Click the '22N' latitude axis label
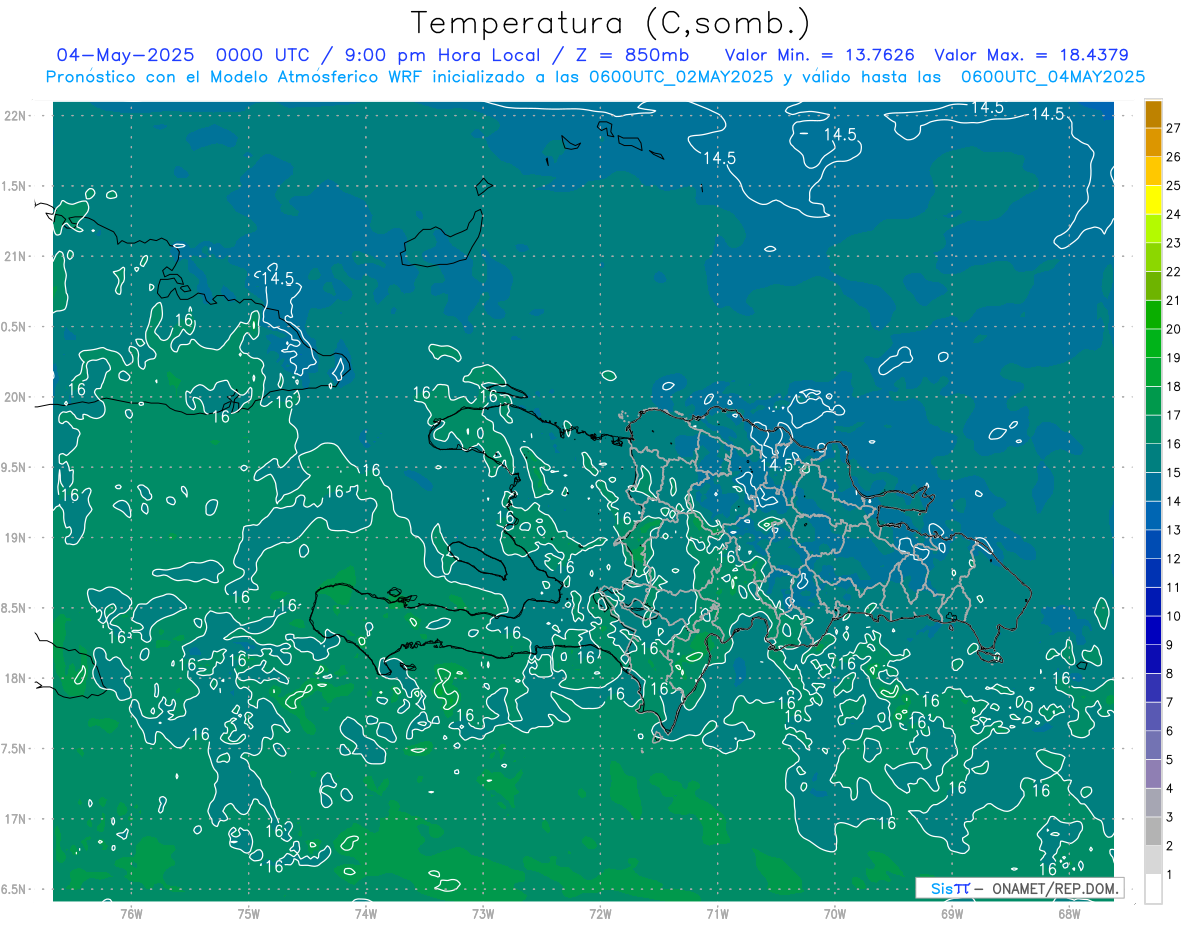1200x927 pixels. tap(16, 116)
